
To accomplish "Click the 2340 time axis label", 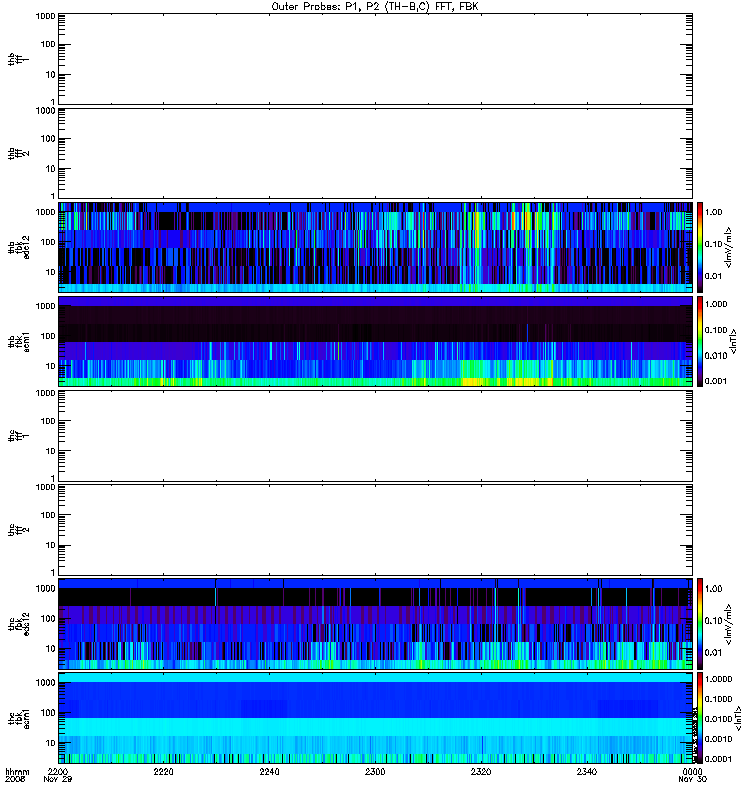I will point(587,771).
